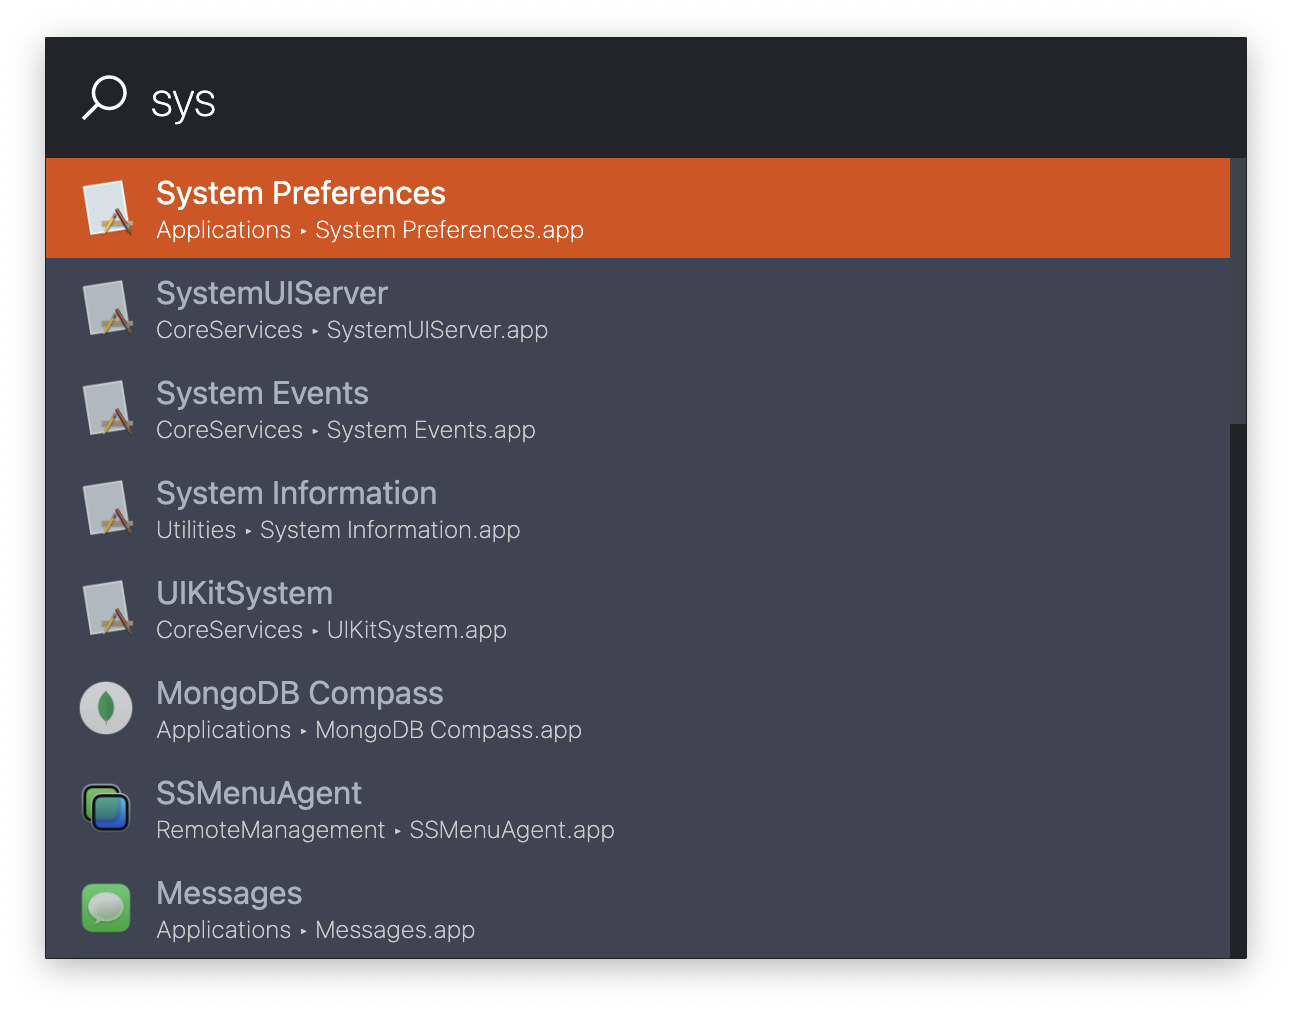The width and height of the screenshot is (1292, 1012).
Task: Click the results list scrollbar thumb
Action: [1238, 291]
